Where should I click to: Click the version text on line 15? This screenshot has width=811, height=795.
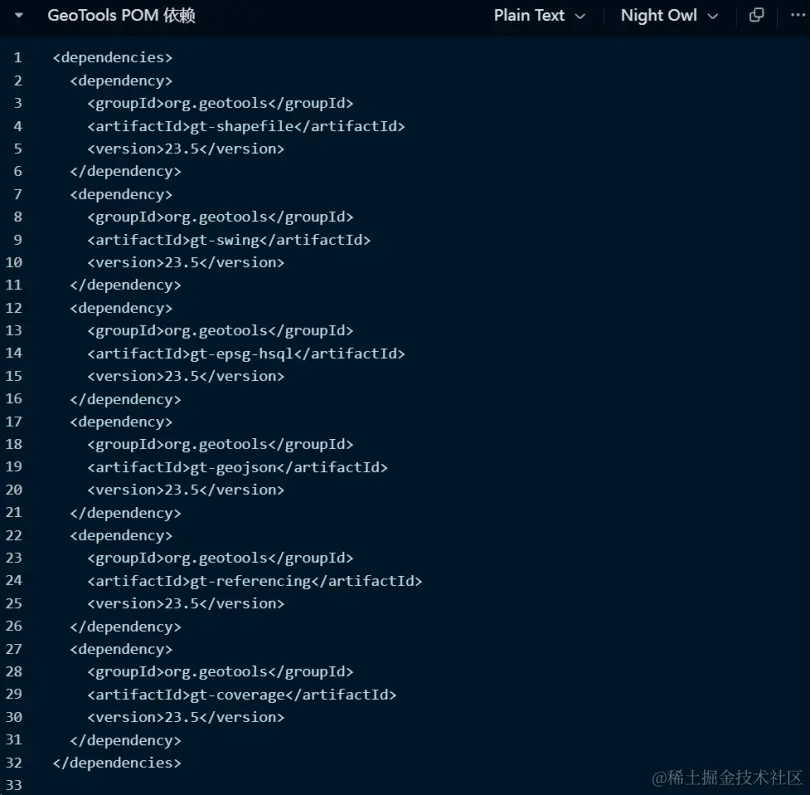click(x=186, y=377)
